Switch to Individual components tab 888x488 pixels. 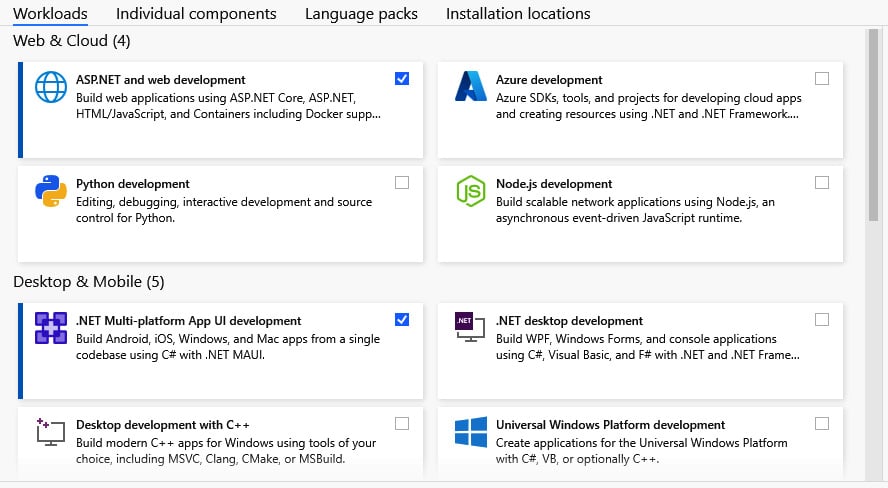point(196,14)
